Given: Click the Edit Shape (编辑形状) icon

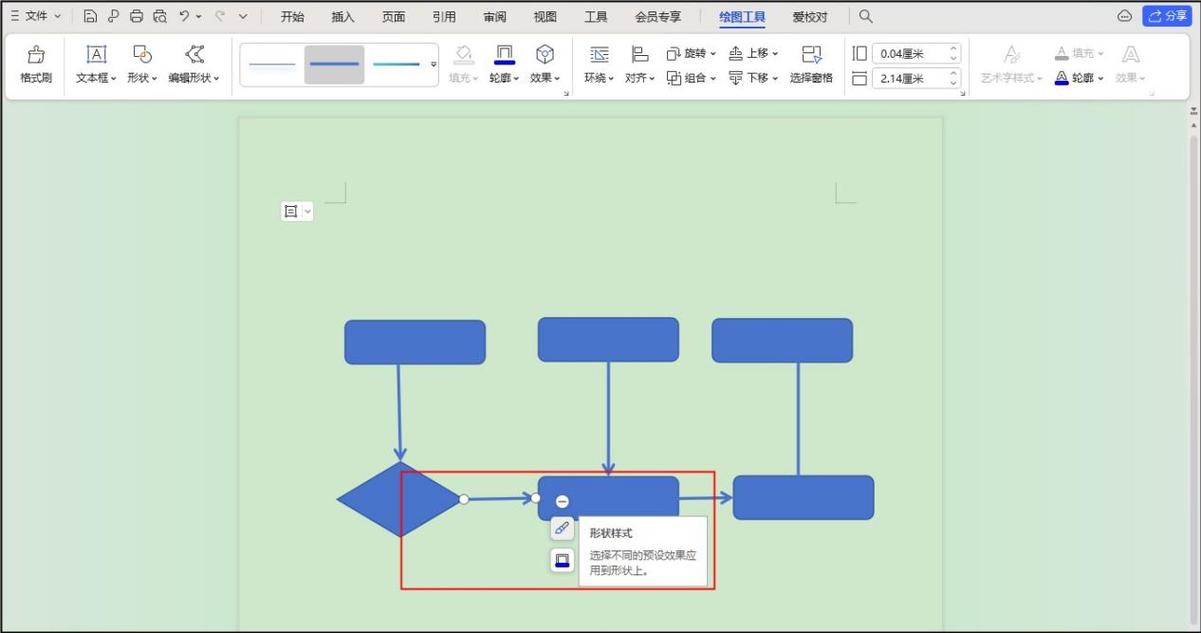Looking at the screenshot, I should point(194,55).
